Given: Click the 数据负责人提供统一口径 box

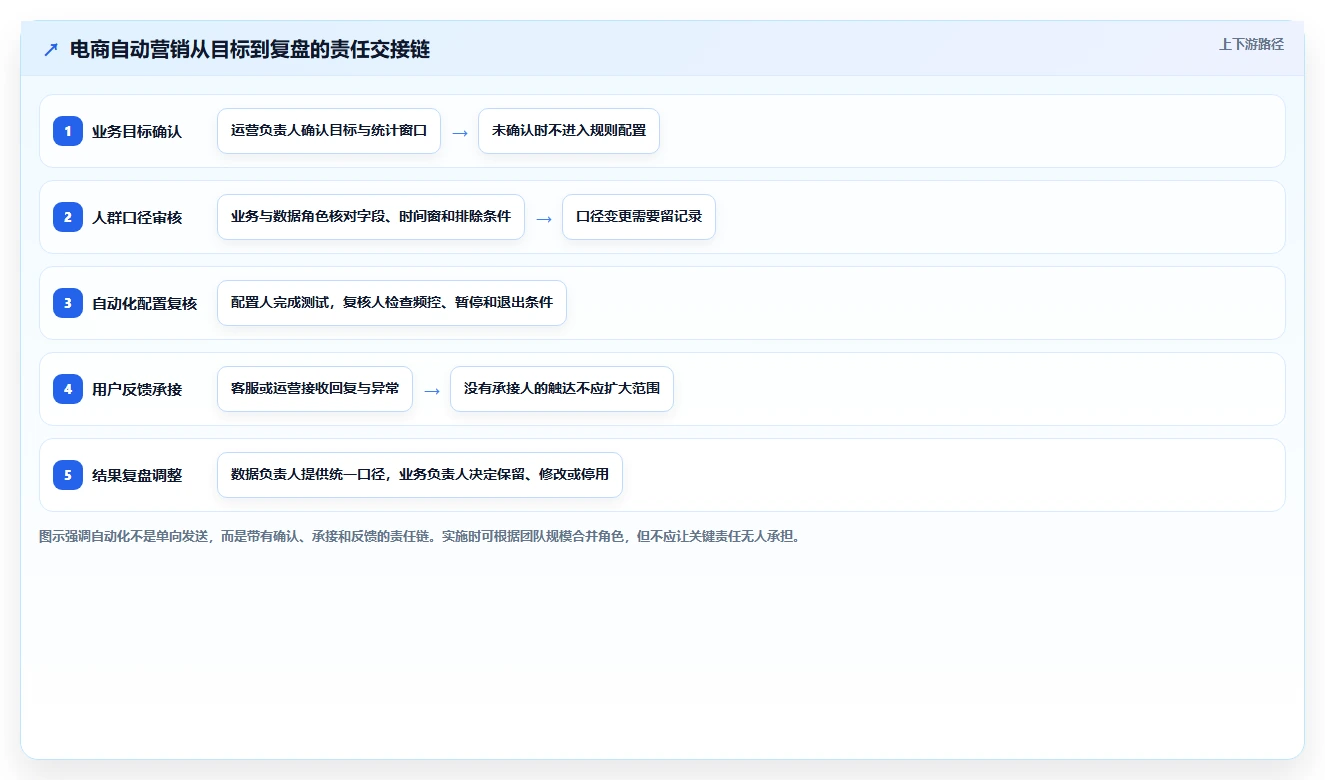Looking at the screenshot, I should [420, 475].
